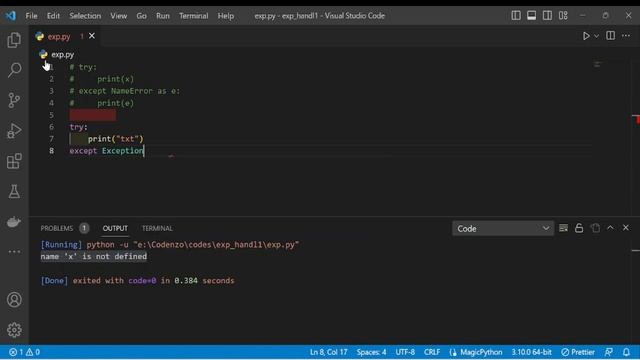Open Run and Debug view
This screenshot has height=360, width=640.
pyautogui.click(x=14, y=131)
